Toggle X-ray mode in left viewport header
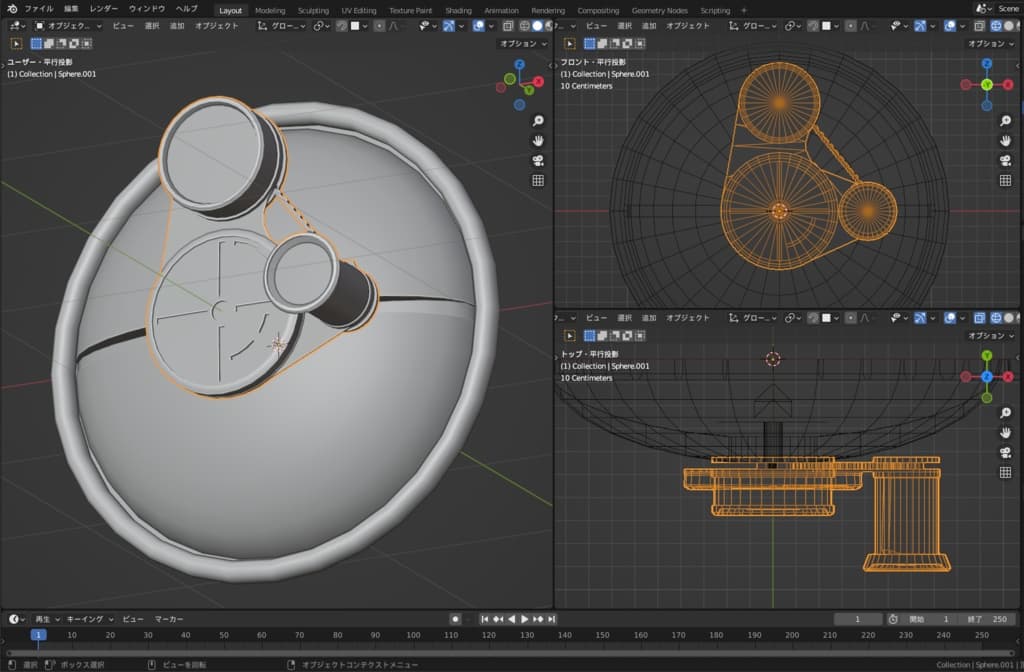This screenshot has height=672, width=1024. [508, 26]
